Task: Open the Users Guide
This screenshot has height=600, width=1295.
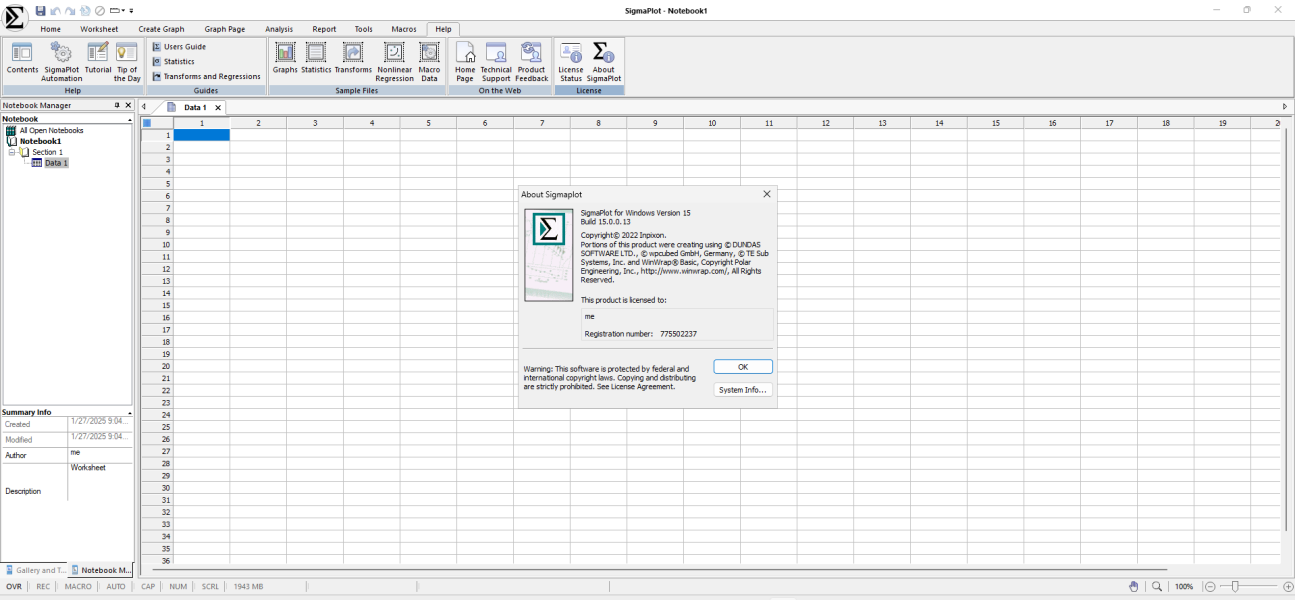Action: pyautogui.click(x=179, y=47)
